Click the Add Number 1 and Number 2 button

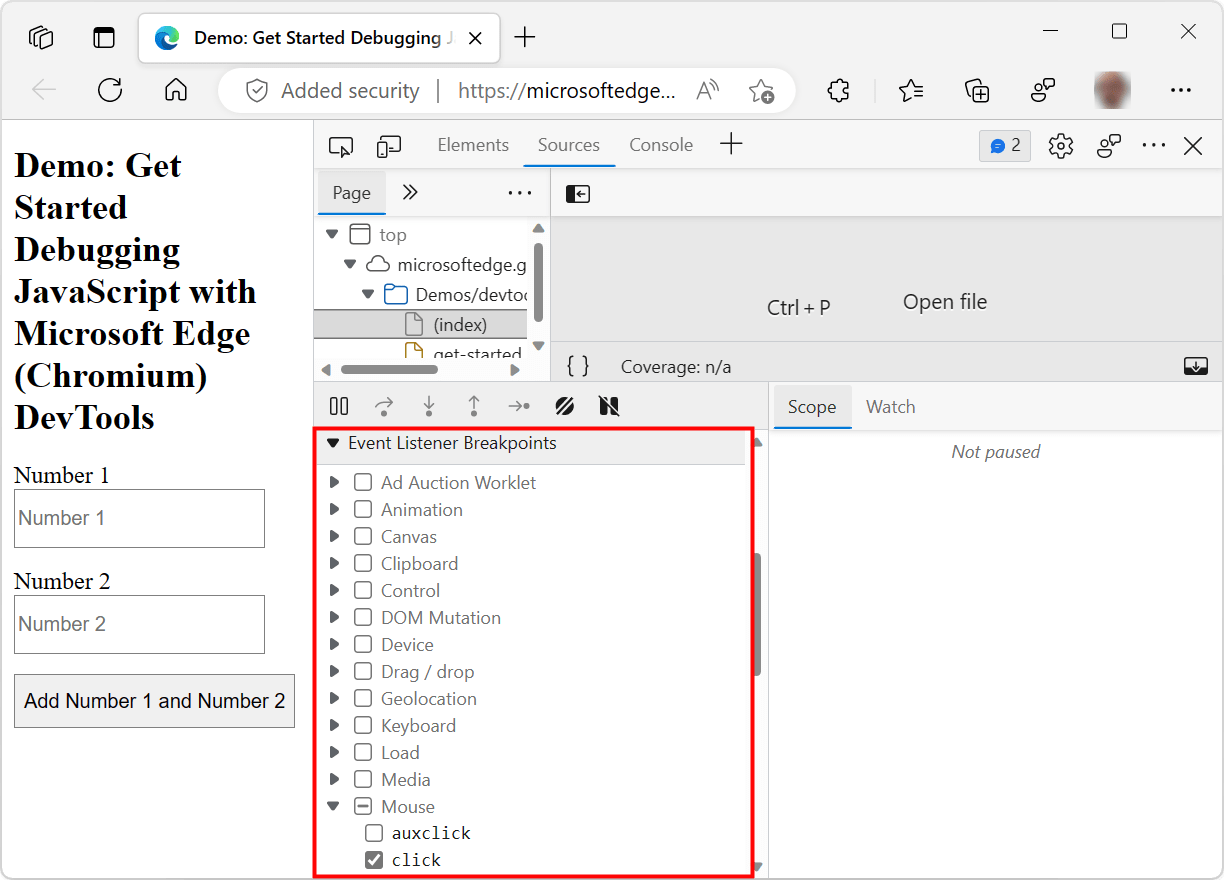154,701
